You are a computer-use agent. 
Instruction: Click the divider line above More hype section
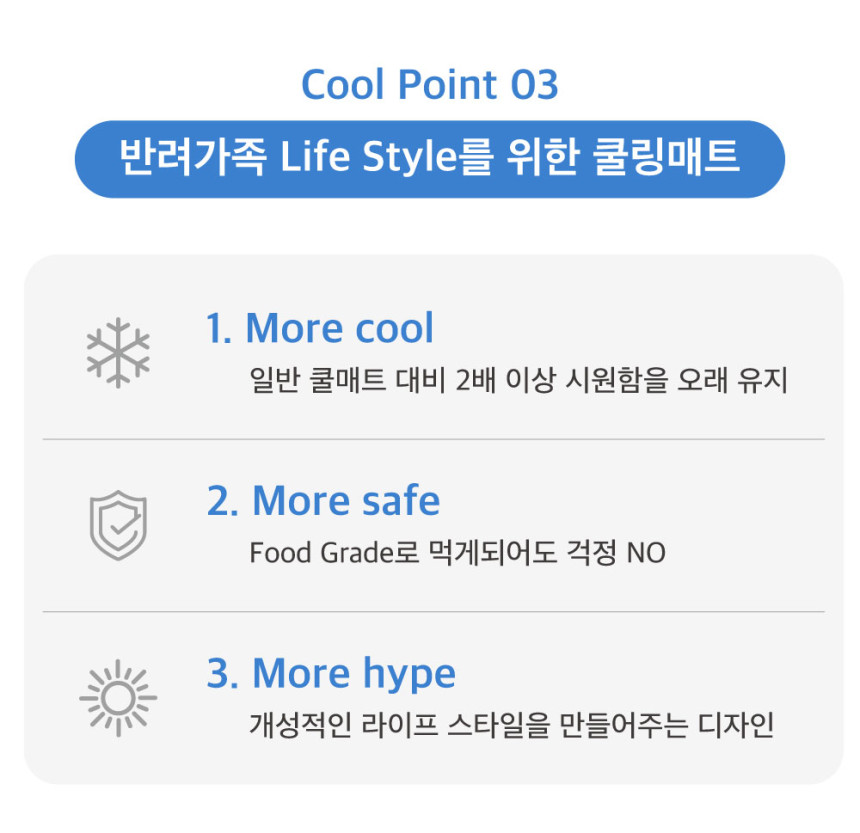point(433,611)
